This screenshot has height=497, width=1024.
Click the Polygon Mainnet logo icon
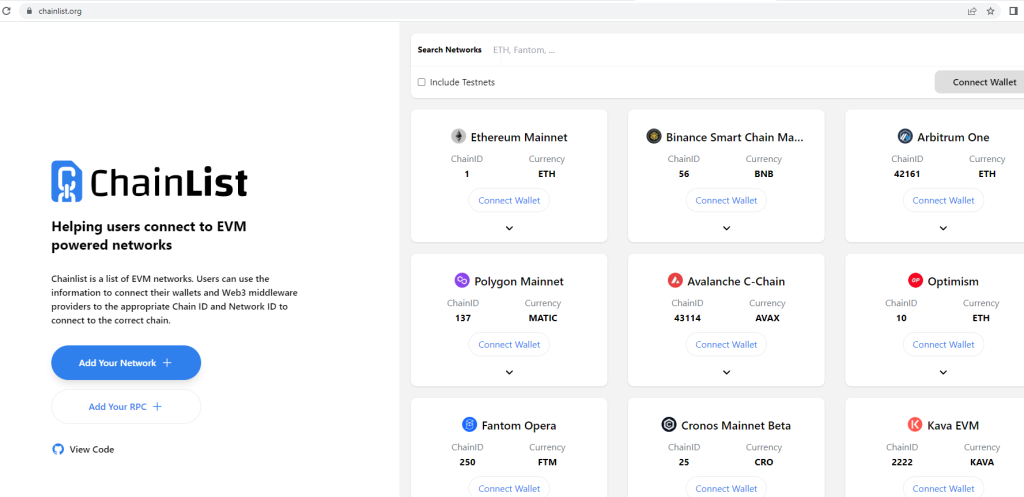coord(462,281)
